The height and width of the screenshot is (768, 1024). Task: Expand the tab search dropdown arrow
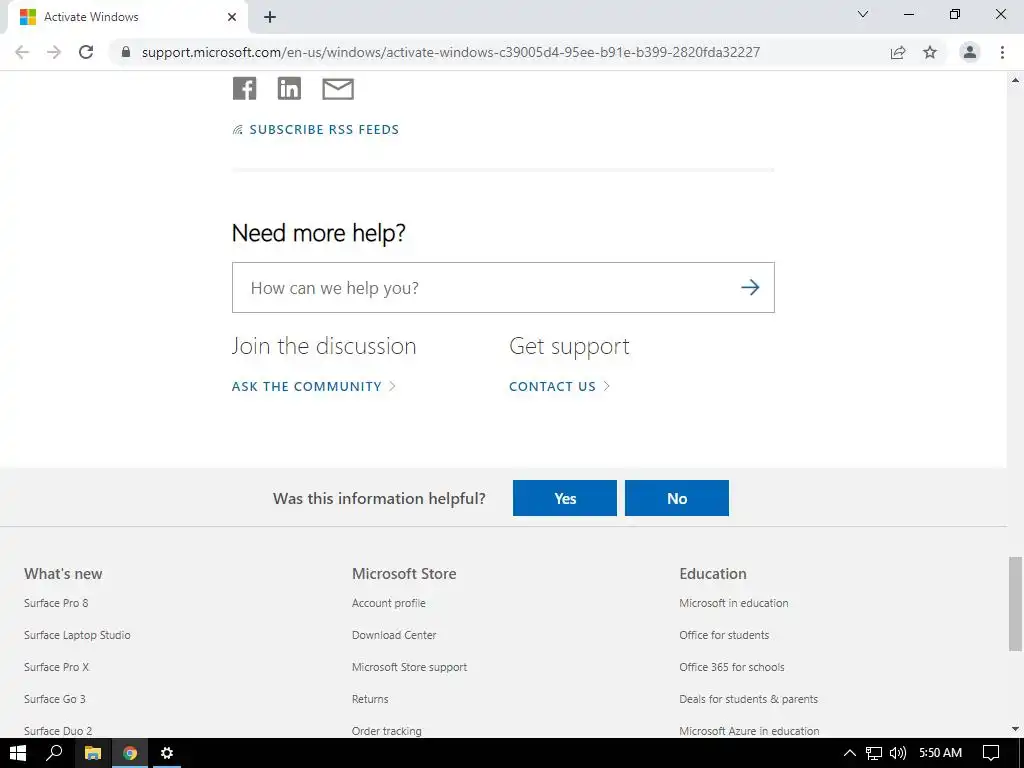tap(863, 14)
